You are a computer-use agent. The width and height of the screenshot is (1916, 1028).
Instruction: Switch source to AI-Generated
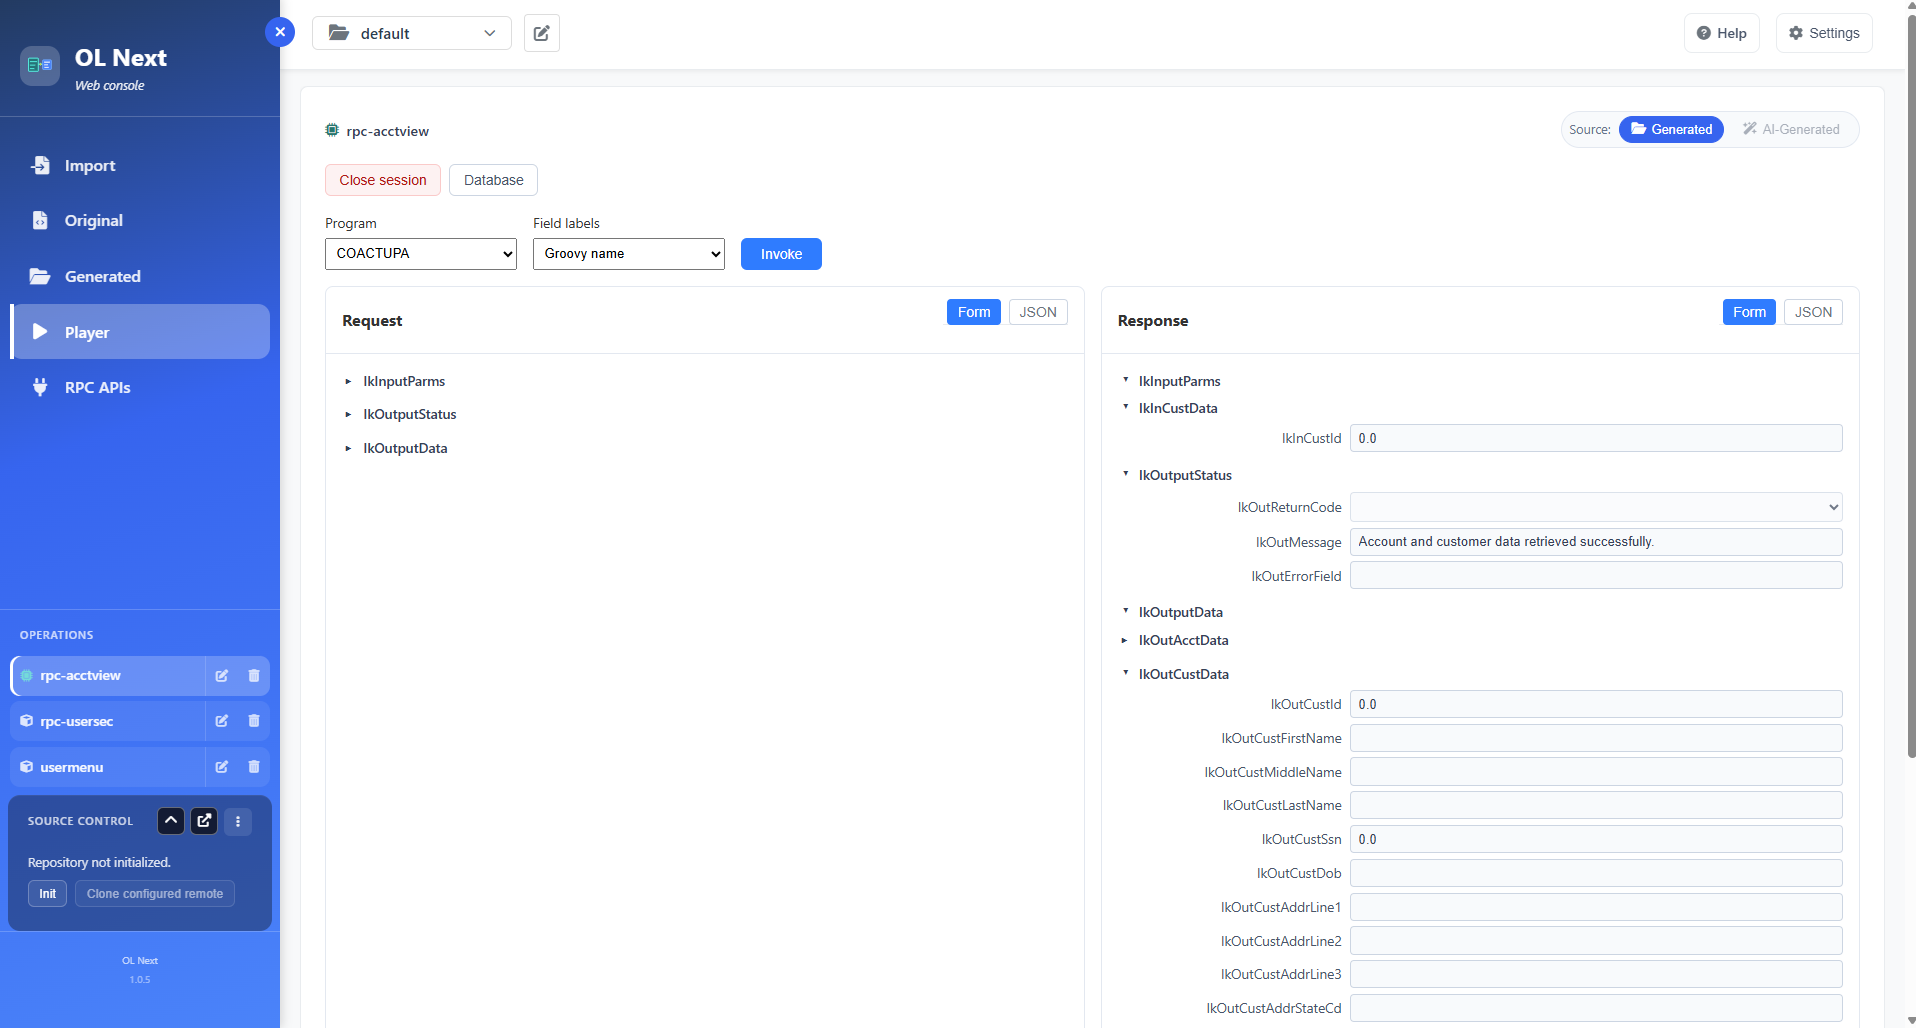pyautogui.click(x=1791, y=129)
